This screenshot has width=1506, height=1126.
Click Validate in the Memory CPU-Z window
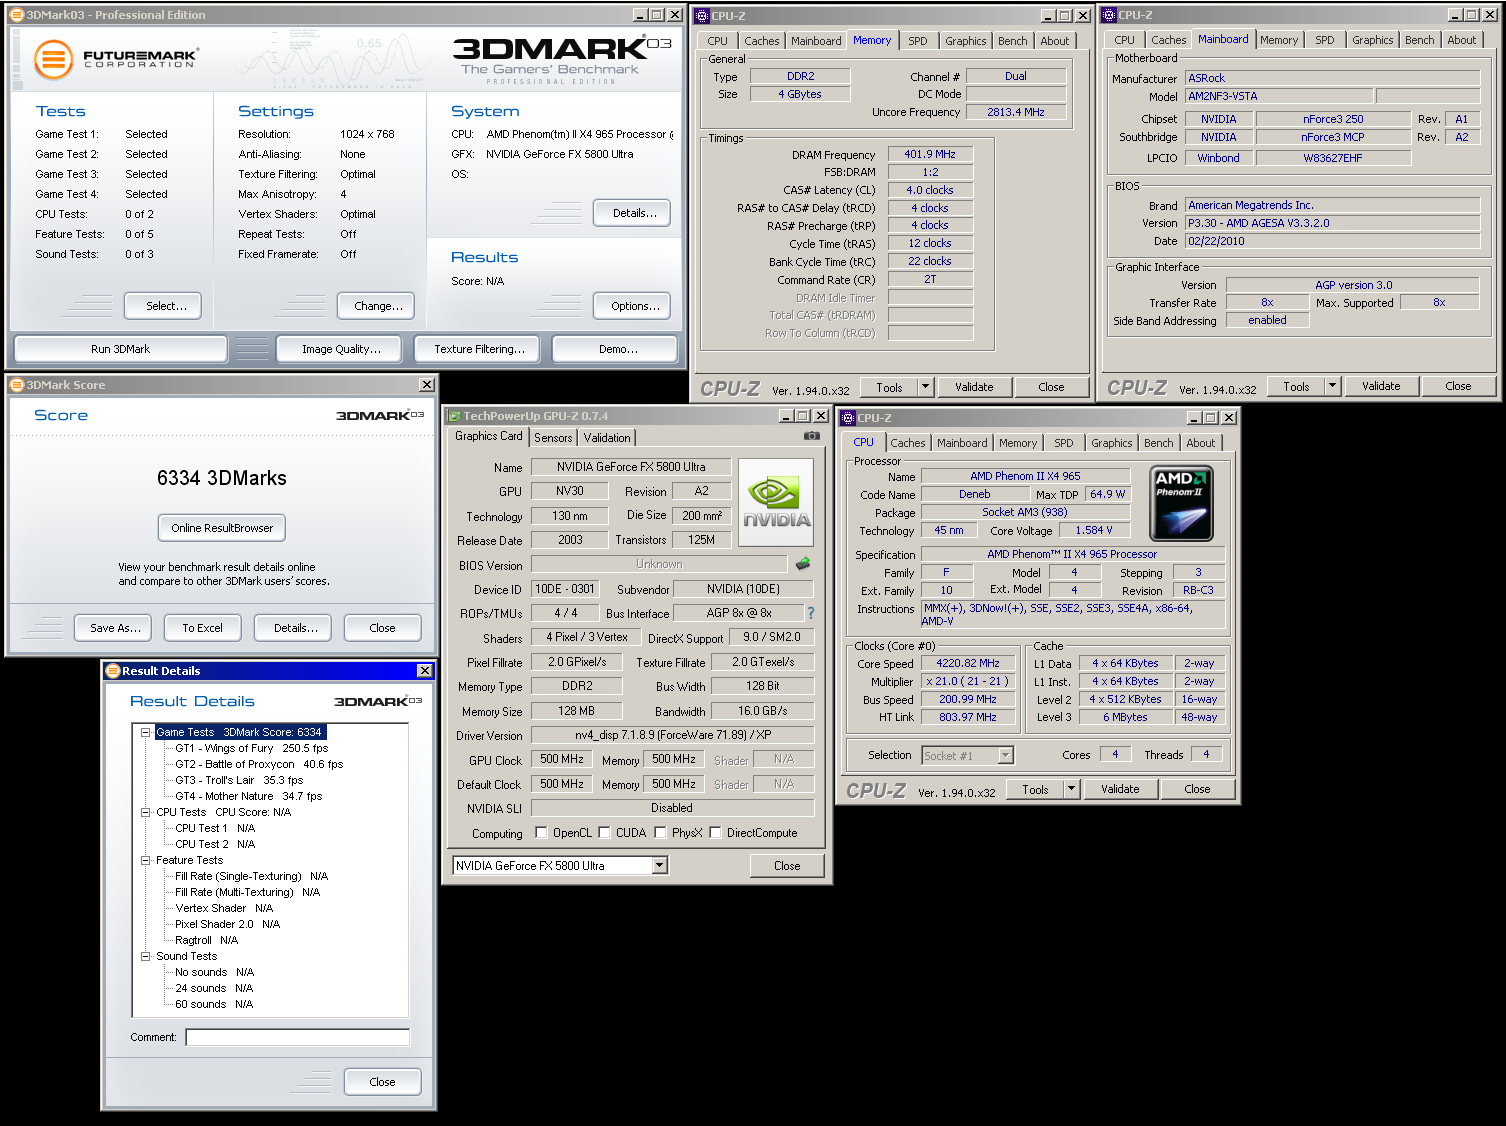[x=974, y=387]
